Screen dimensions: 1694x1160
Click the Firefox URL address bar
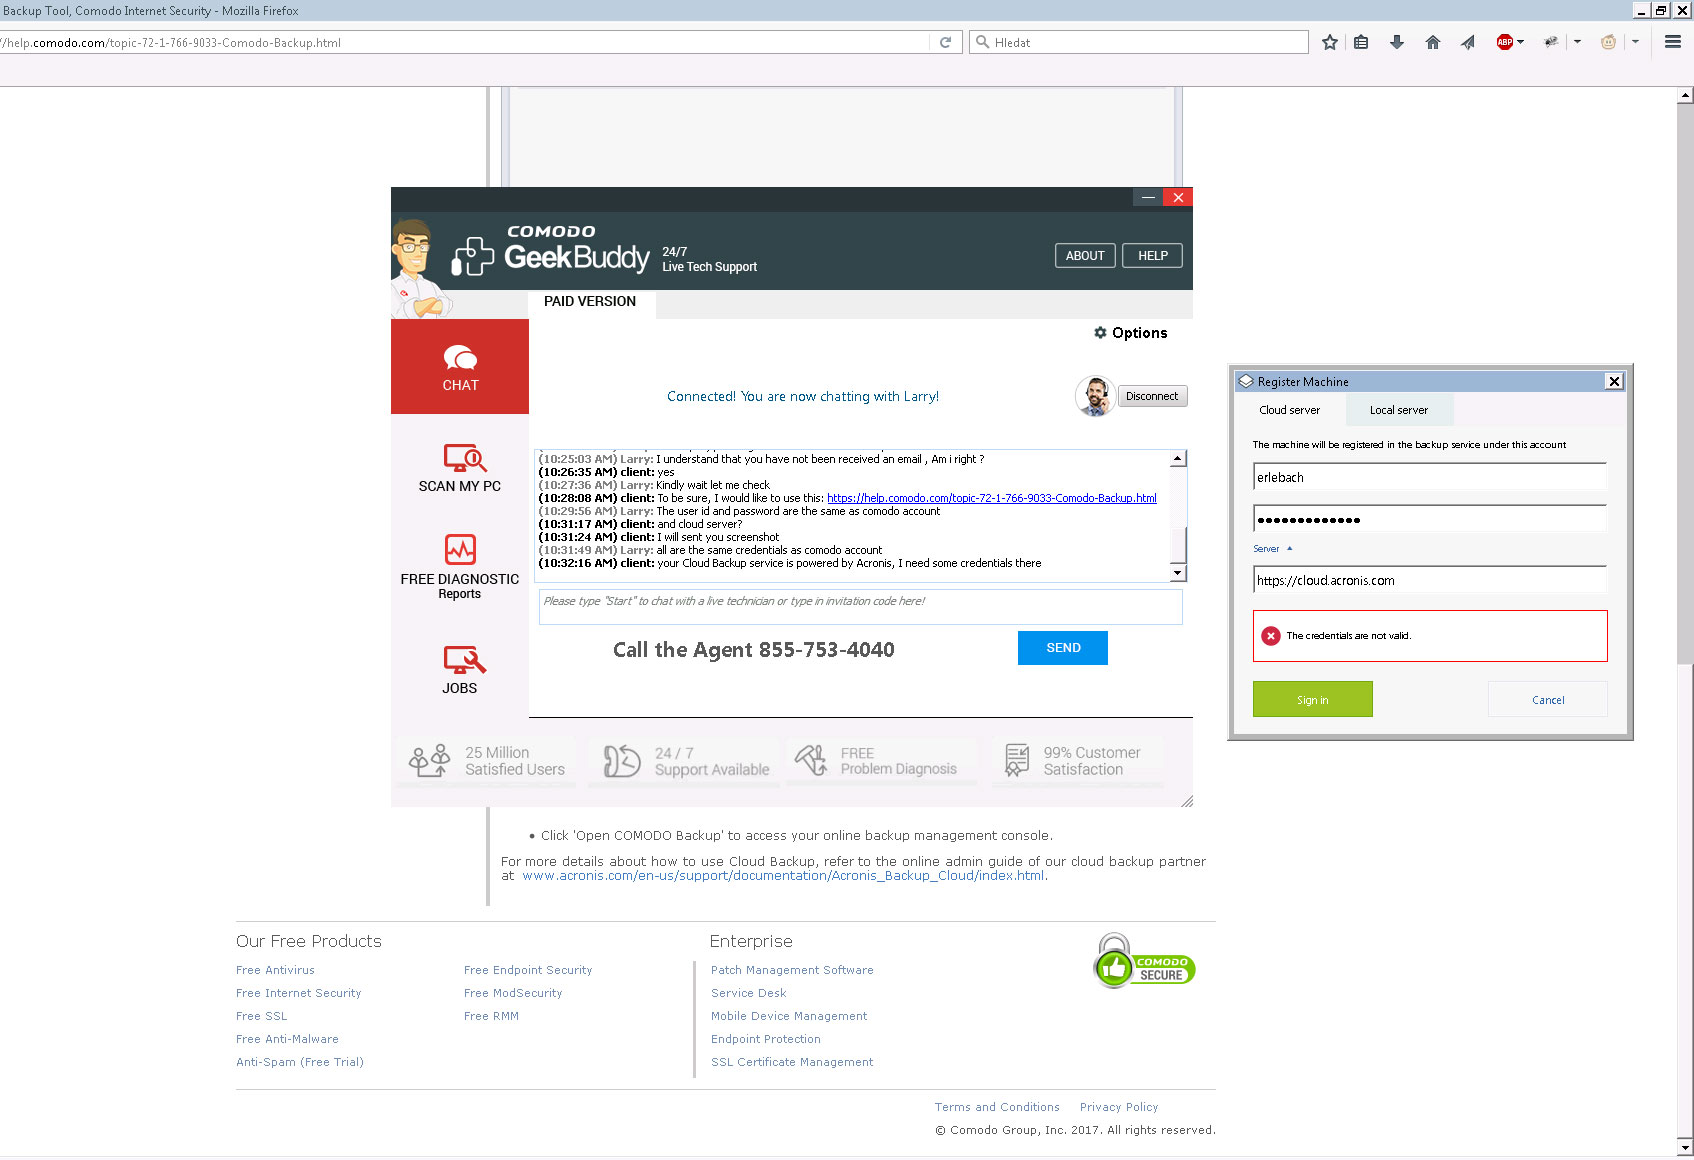465,42
